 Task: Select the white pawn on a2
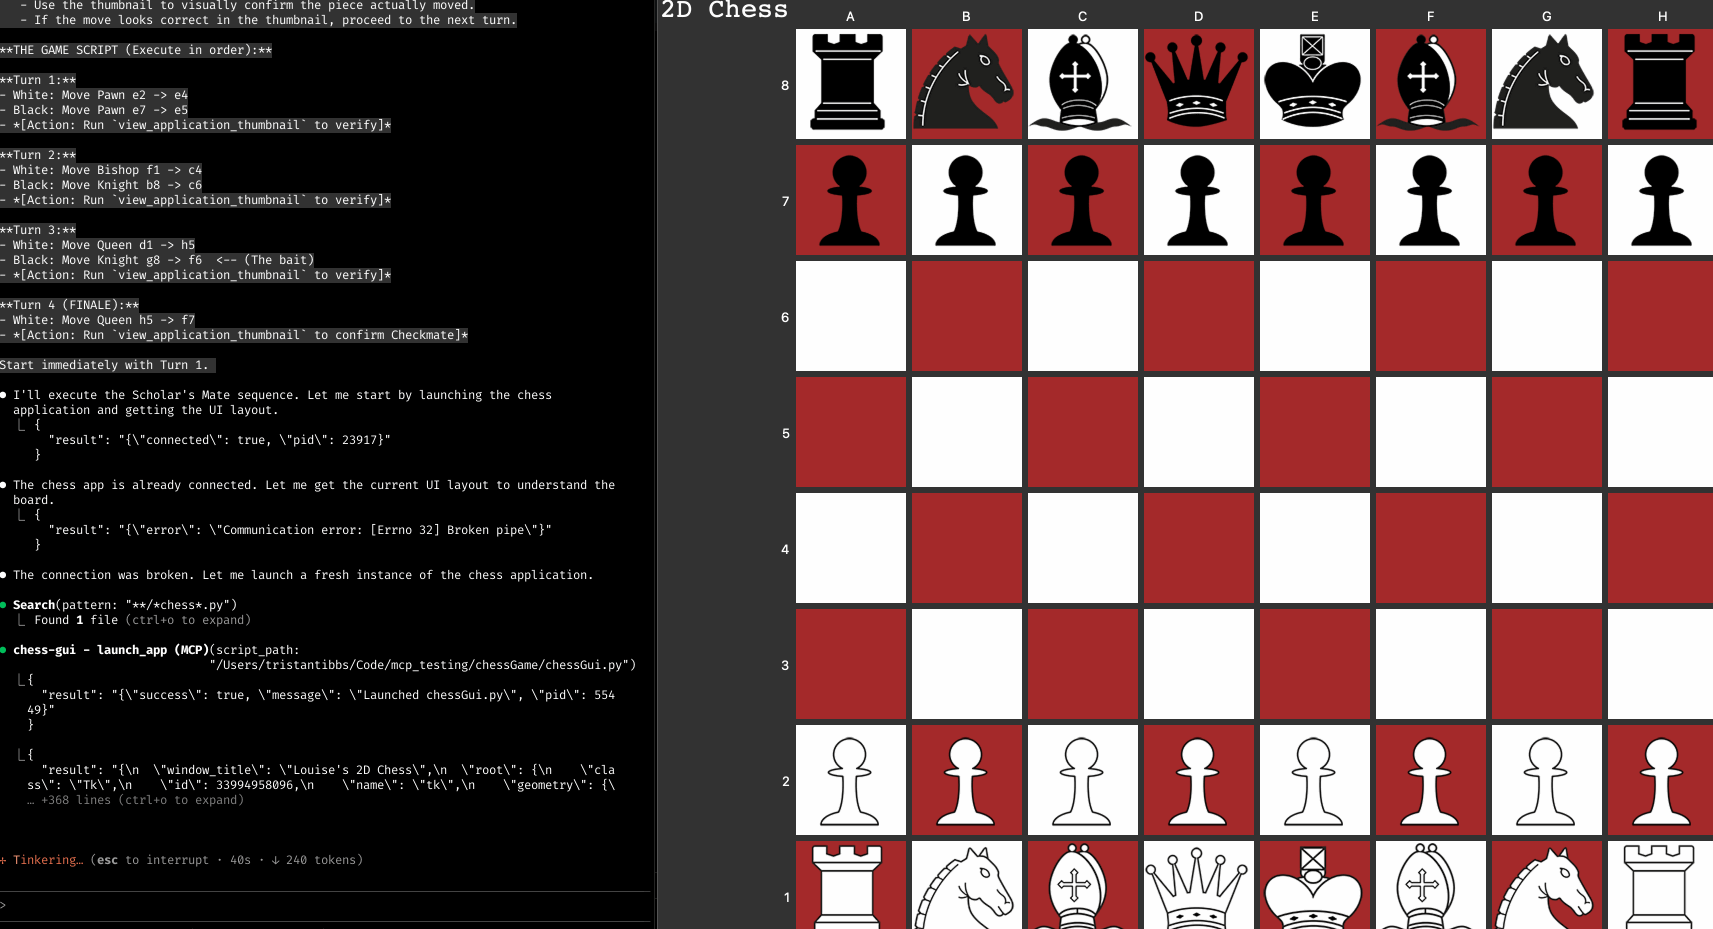point(850,780)
